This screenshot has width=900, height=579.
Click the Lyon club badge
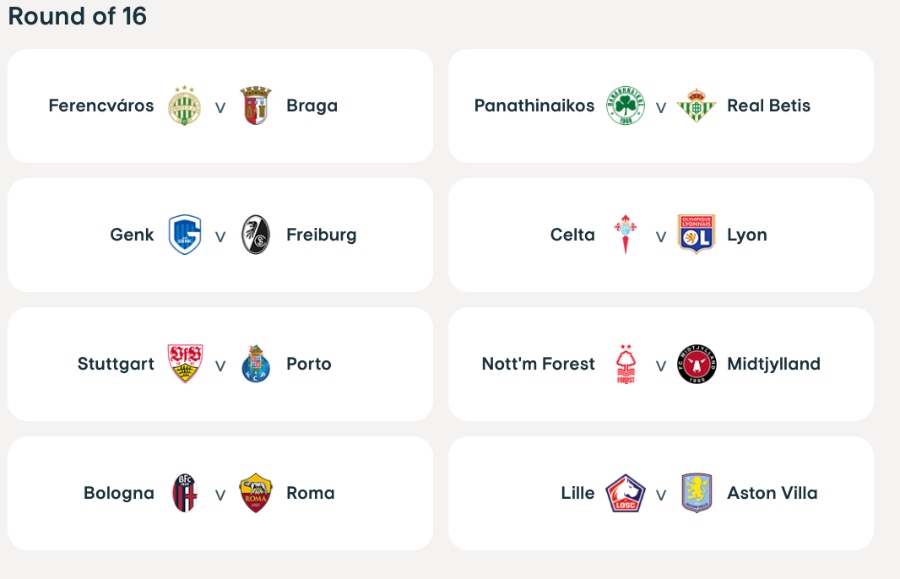(696, 235)
